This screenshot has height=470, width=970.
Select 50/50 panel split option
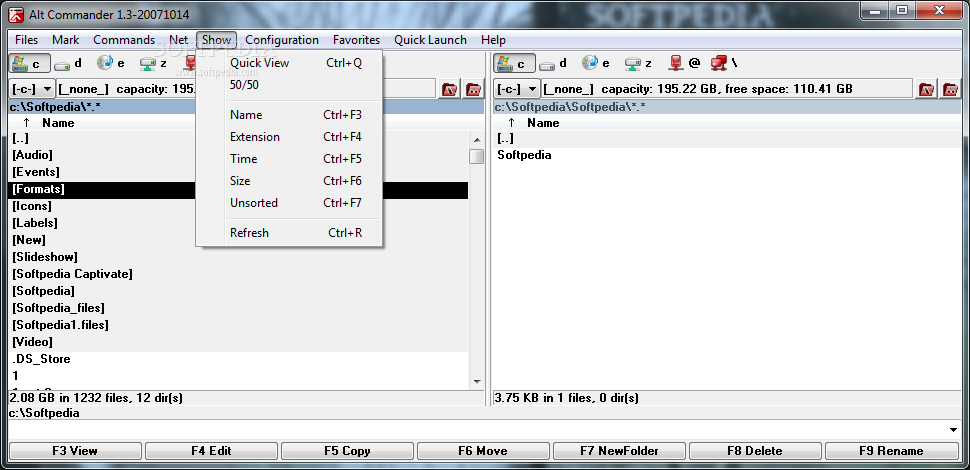click(289, 85)
